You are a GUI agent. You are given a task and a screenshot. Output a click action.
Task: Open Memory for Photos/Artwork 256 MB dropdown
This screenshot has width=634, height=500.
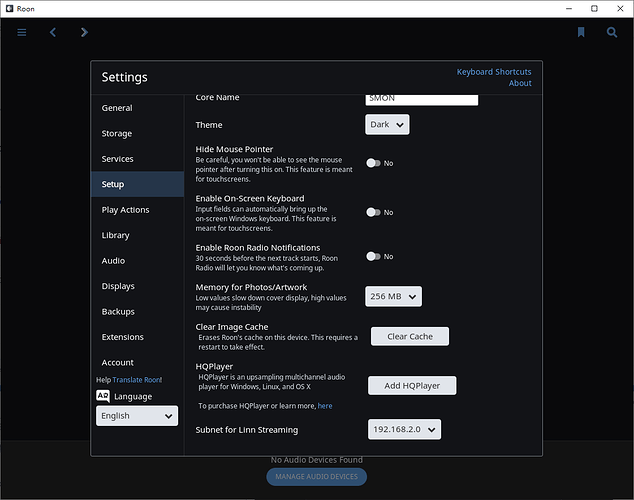tap(393, 296)
